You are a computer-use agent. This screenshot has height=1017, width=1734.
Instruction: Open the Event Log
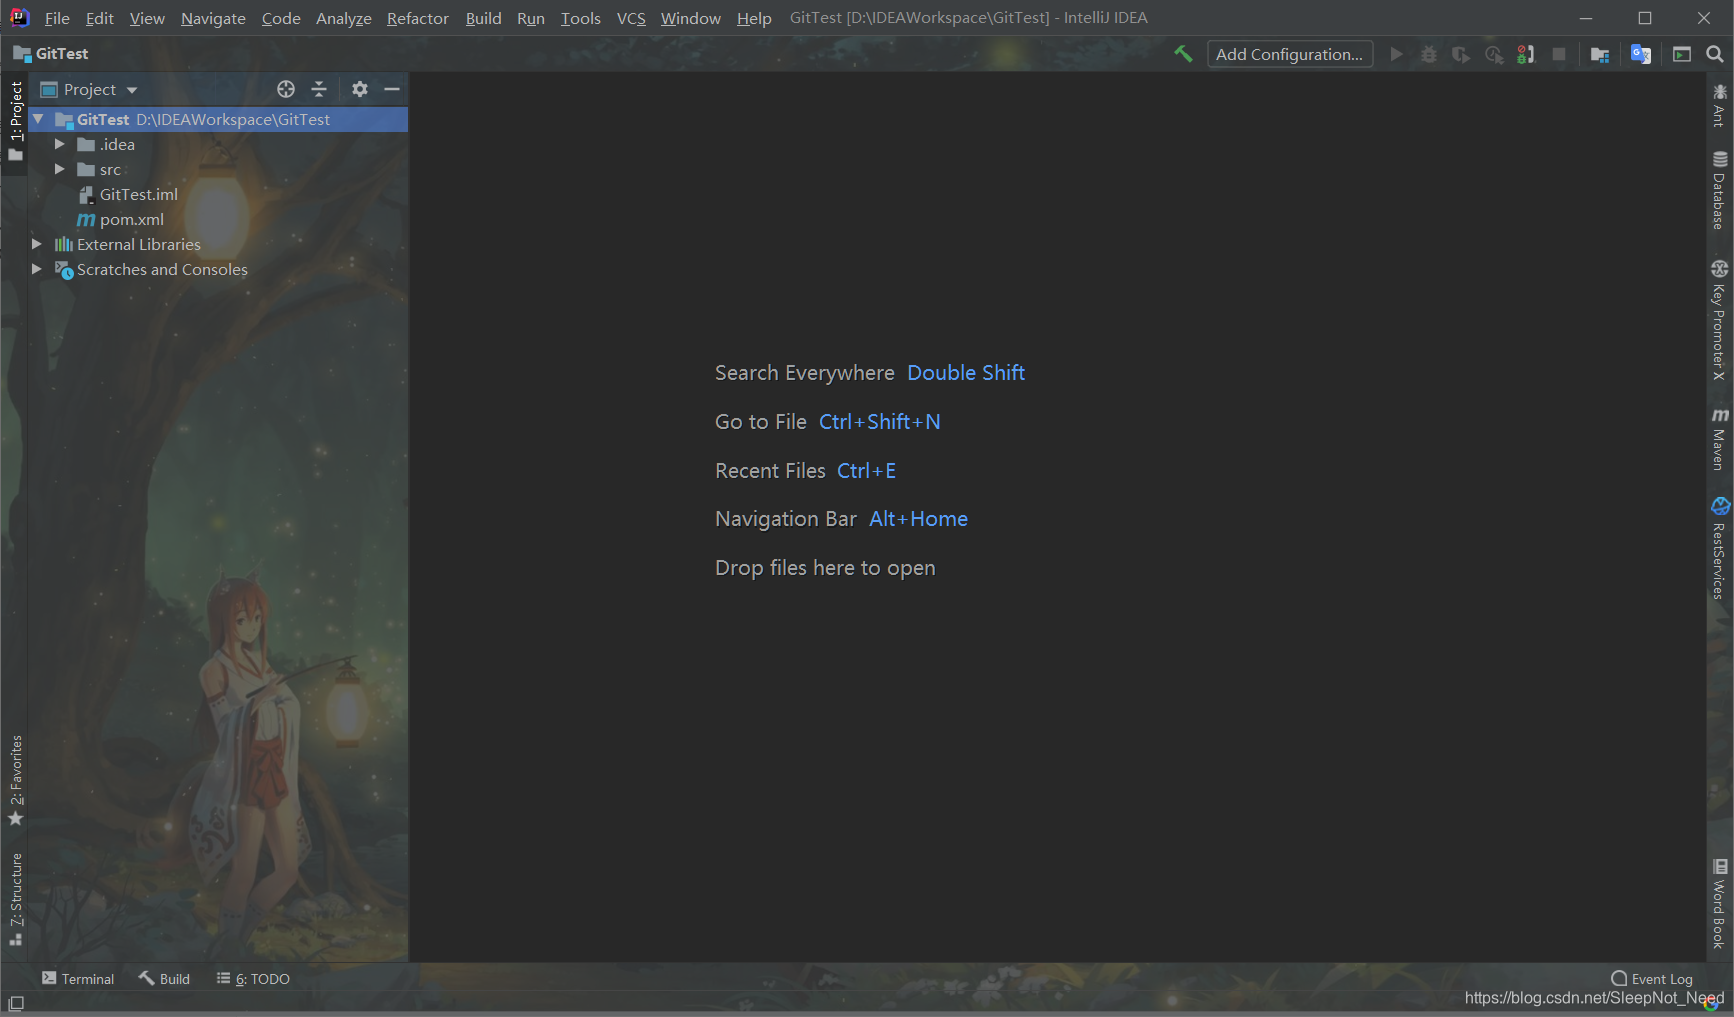point(1652,979)
